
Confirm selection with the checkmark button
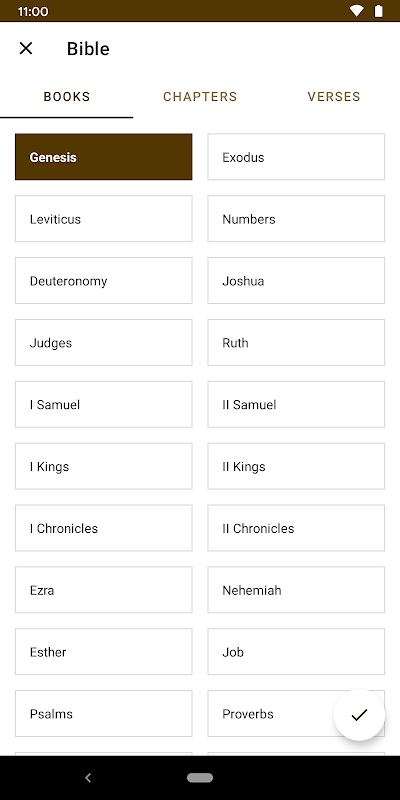tap(359, 715)
